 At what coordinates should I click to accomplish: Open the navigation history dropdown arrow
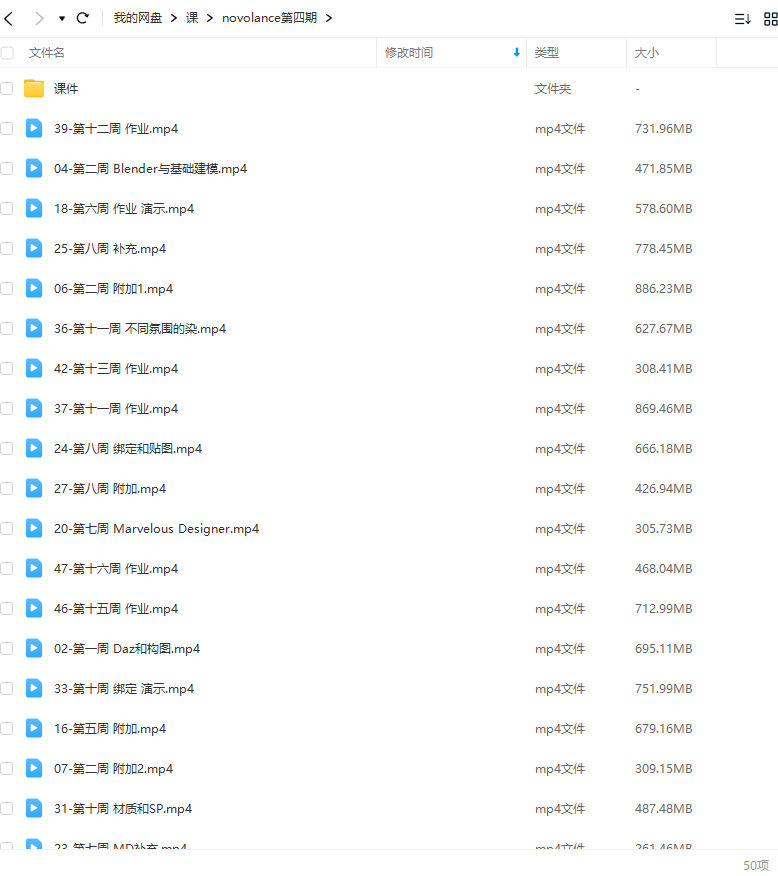61,18
